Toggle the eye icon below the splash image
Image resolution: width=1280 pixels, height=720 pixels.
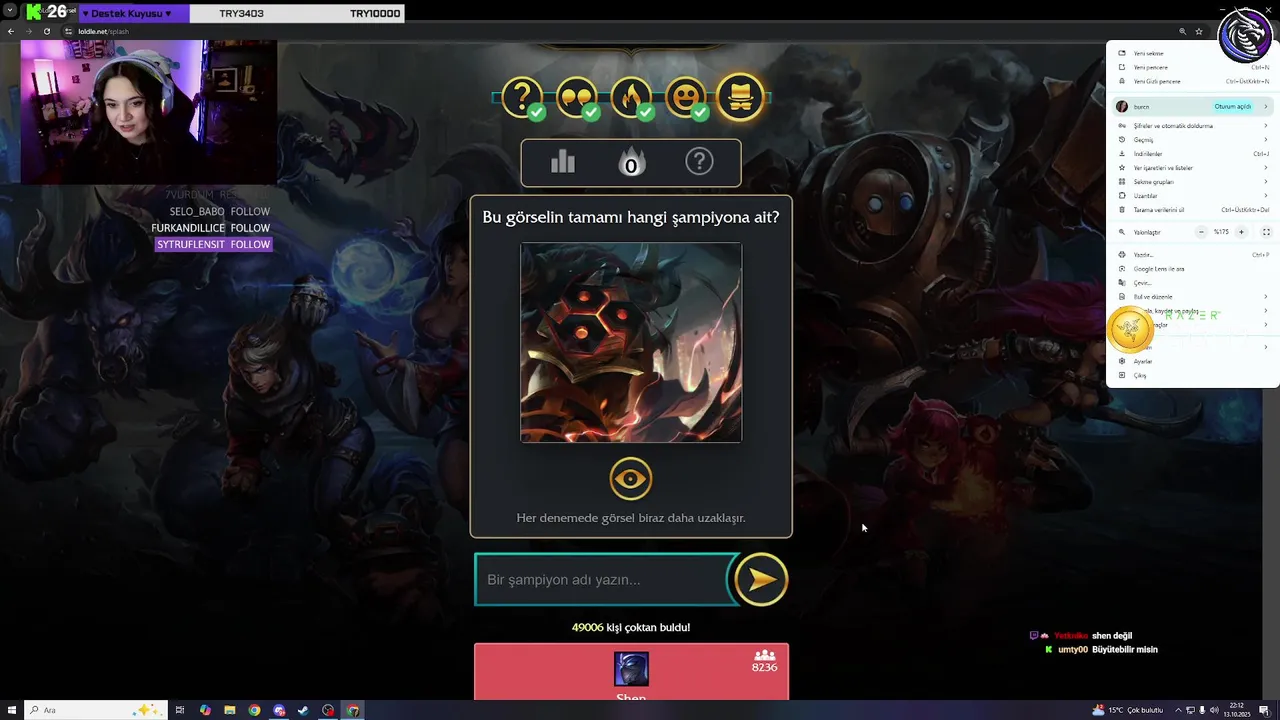pyautogui.click(x=631, y=480)
